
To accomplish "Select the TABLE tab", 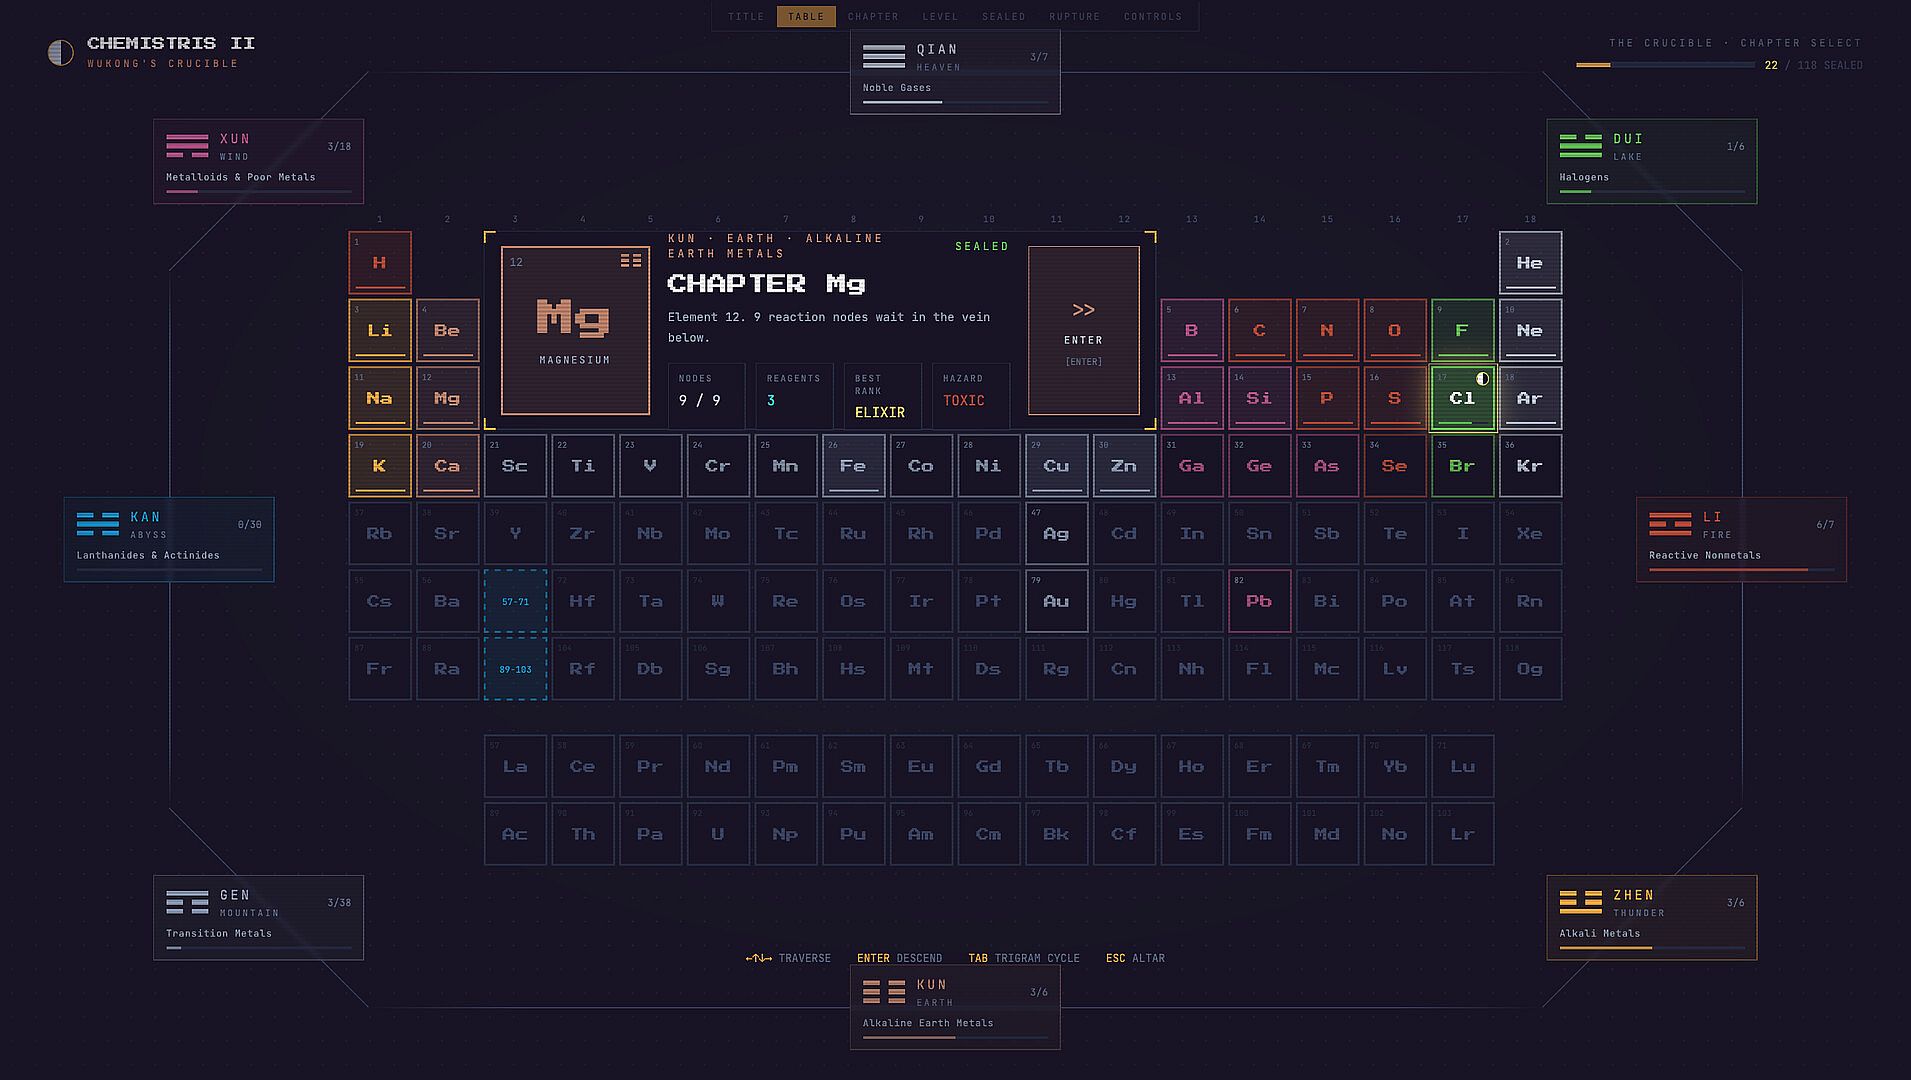I will pos(806,16).
